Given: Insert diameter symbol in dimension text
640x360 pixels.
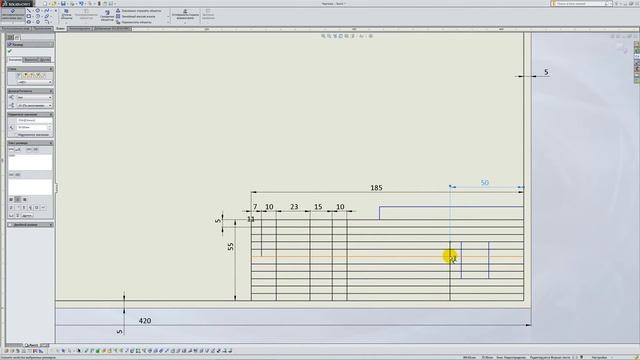Looking at the screenshot, I should point(11,208).
